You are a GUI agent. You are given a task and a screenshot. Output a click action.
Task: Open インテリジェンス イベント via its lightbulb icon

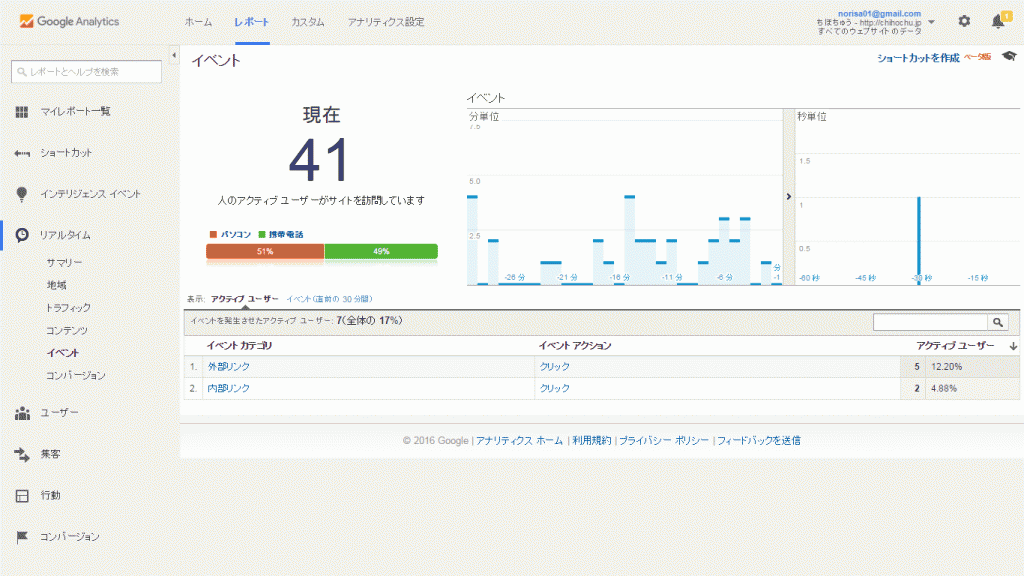[20, 192]
